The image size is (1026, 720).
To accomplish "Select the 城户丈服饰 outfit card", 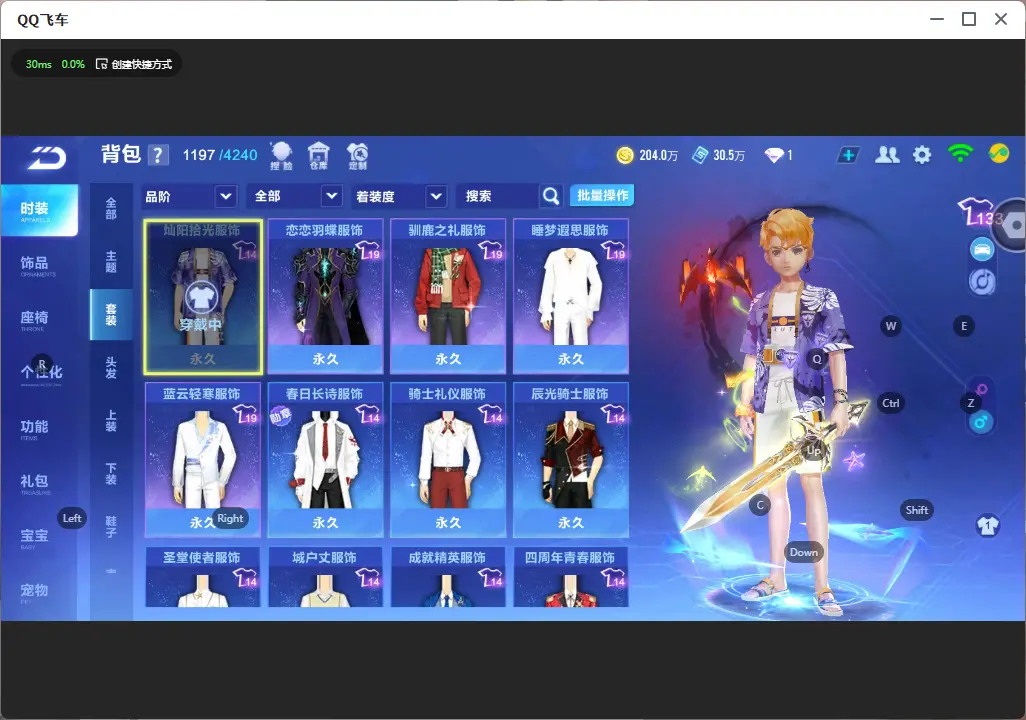I will (325, 577).
